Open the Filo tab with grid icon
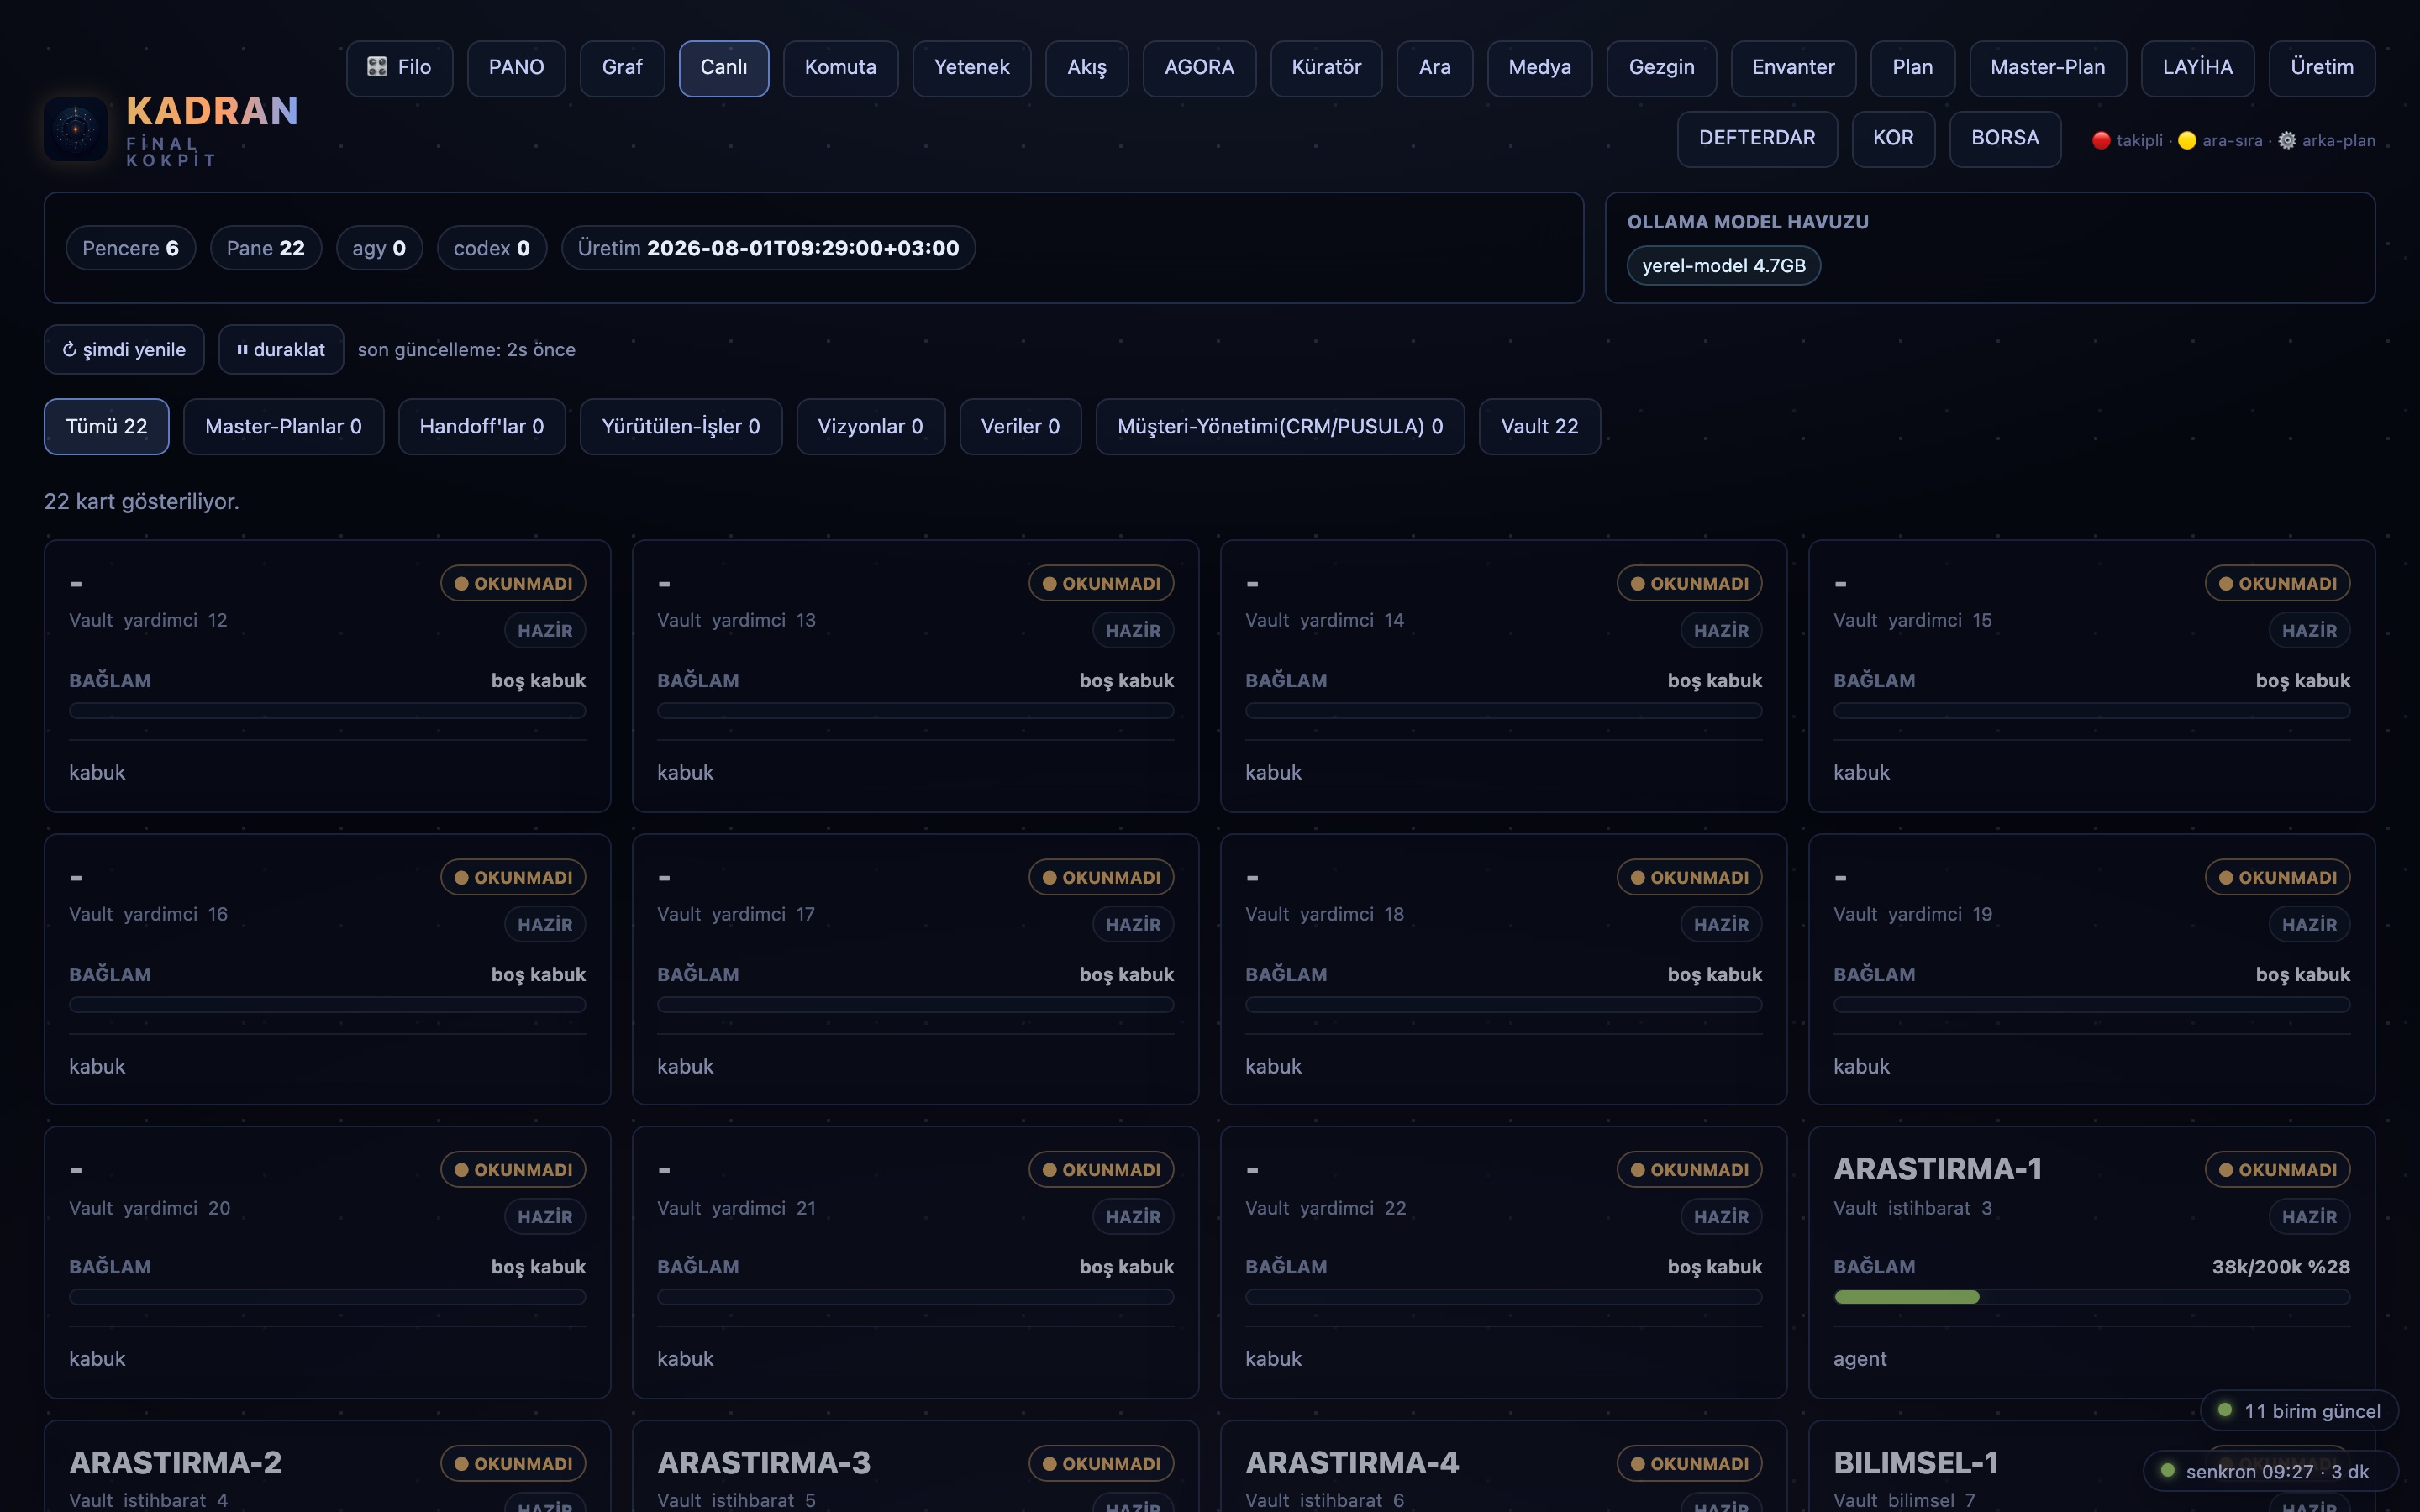The image size is (2420, 1512). 399,68
